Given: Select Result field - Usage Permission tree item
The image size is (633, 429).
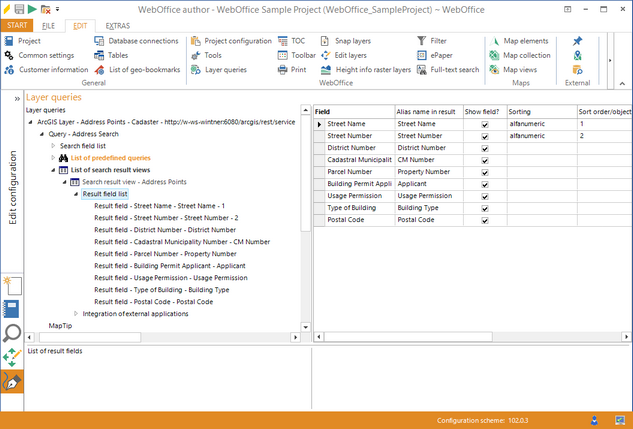Looking at the screenshot, I should pyautogui.click(x=171, y=278).
